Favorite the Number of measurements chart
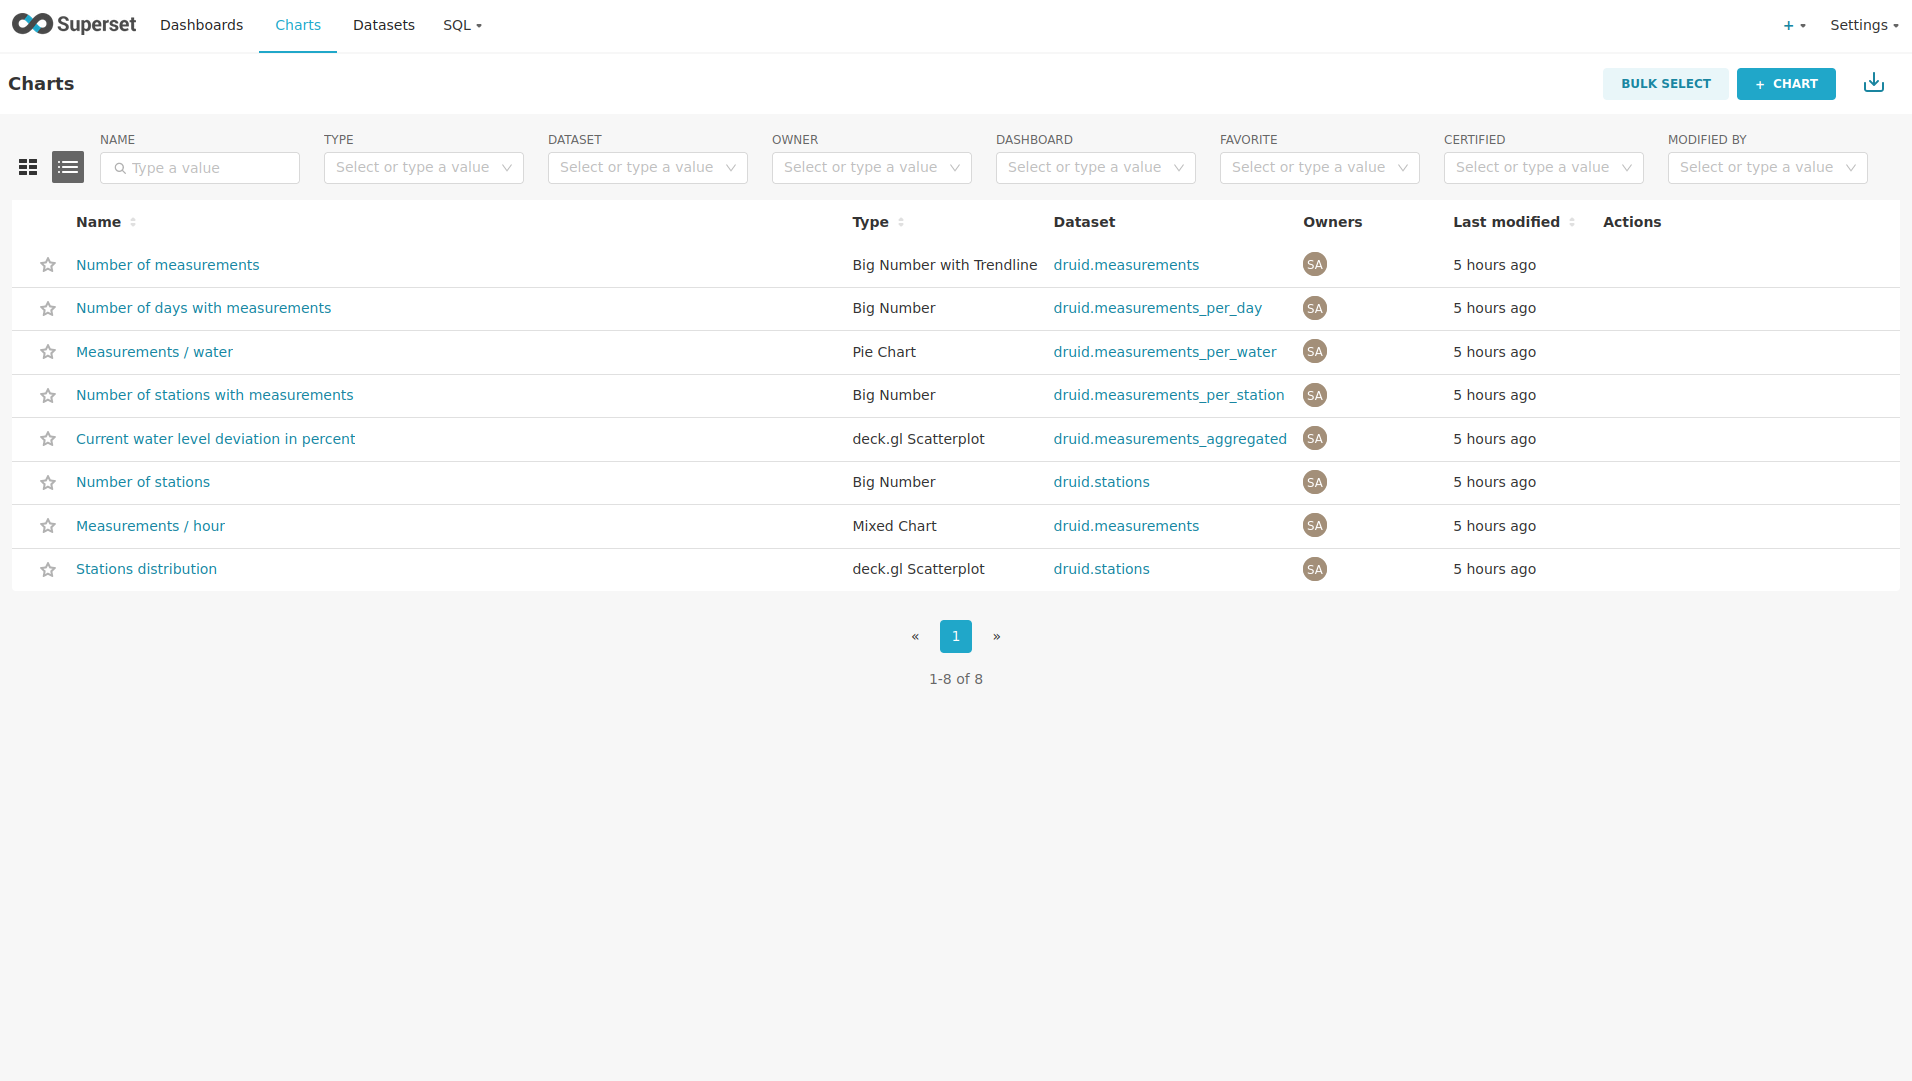Screen dimensions: 1912x1081 click(x=48, y=265)
